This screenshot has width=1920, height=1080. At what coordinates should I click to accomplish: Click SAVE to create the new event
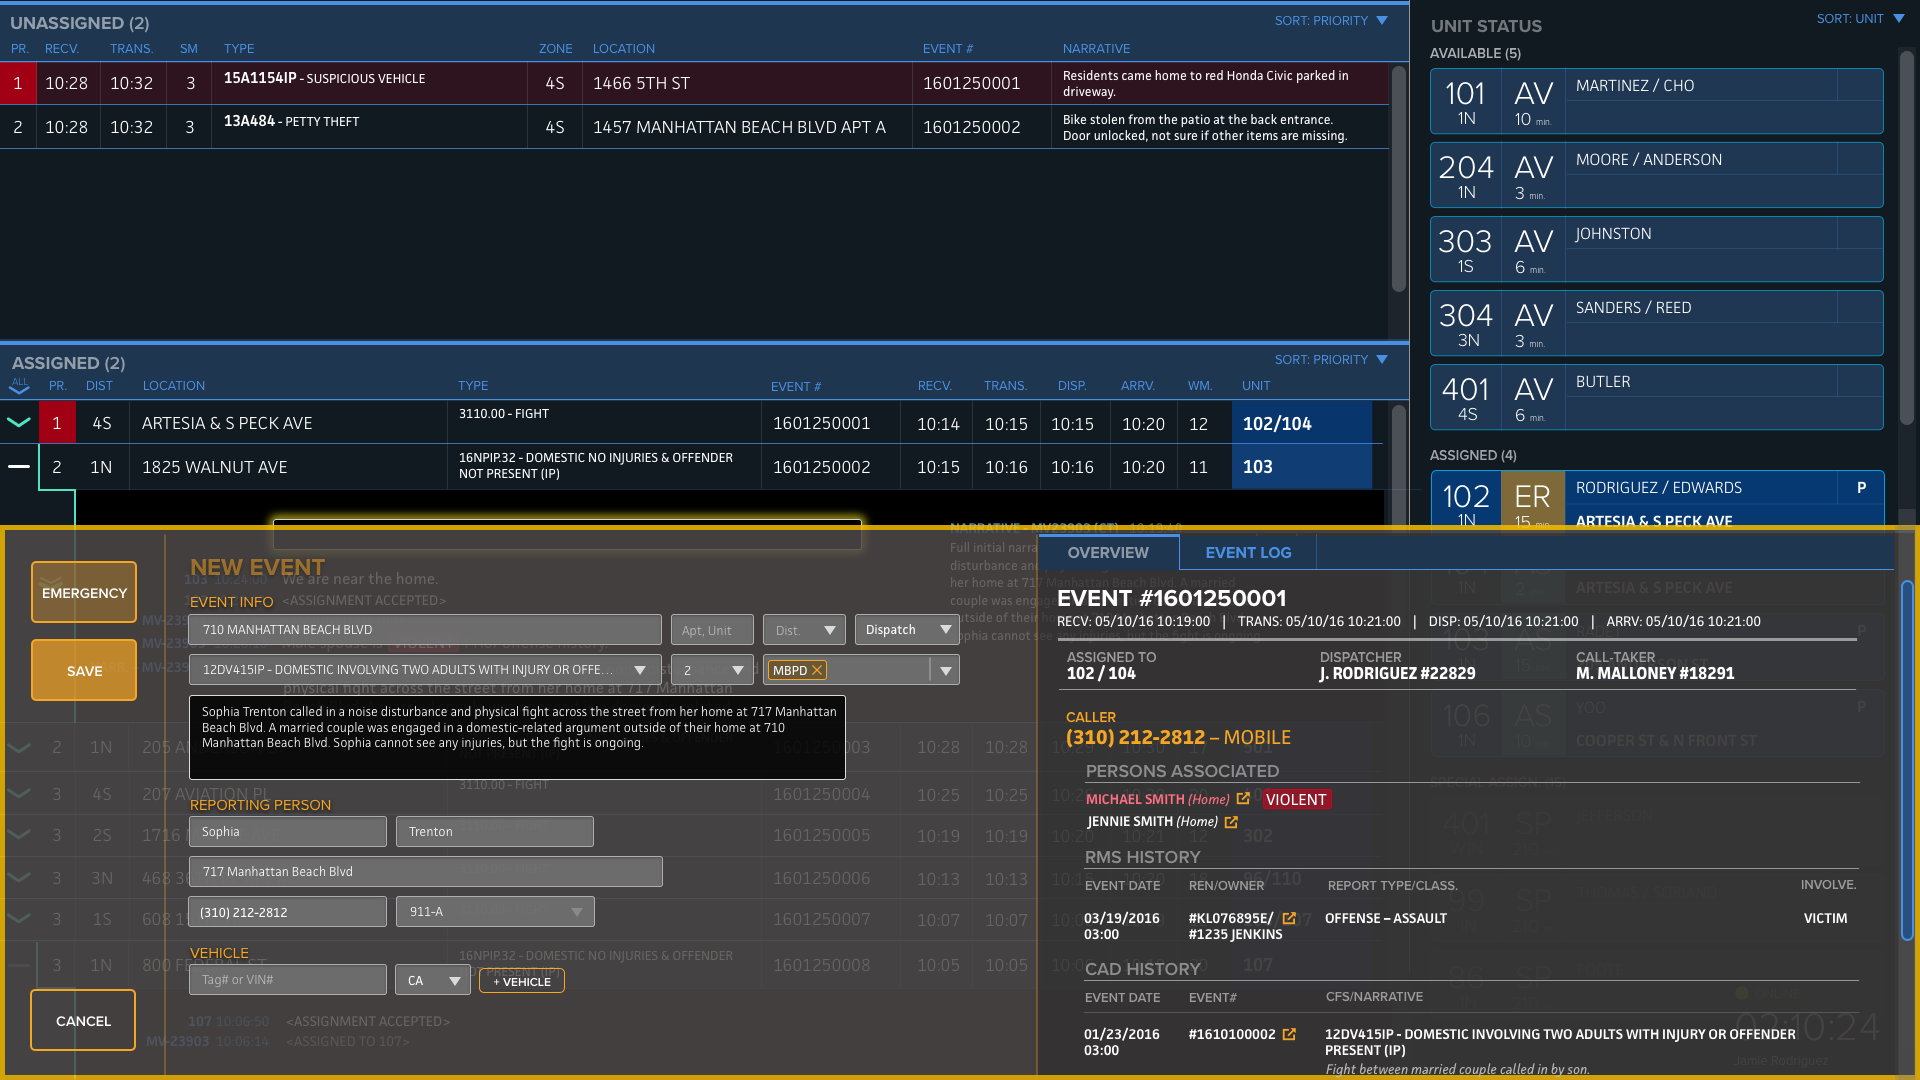83,670
